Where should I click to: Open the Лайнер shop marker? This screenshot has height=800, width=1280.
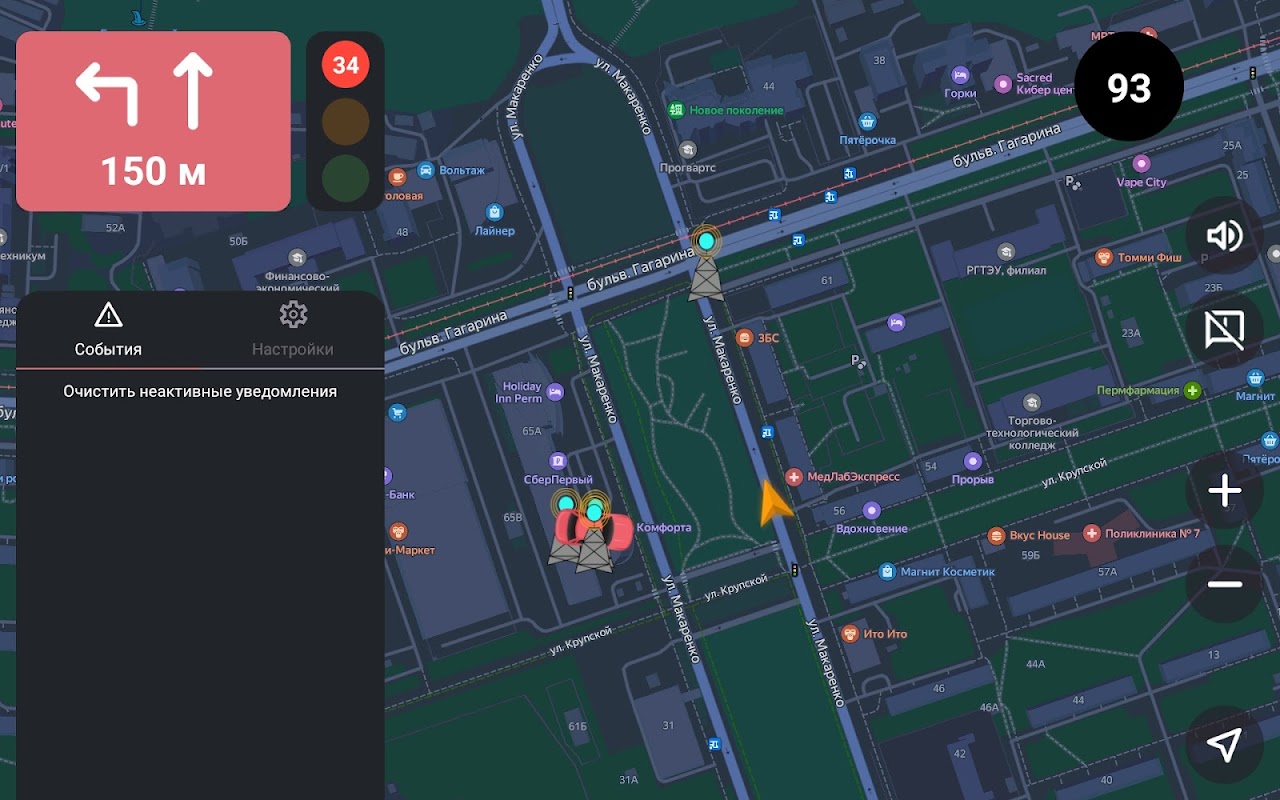494,212
